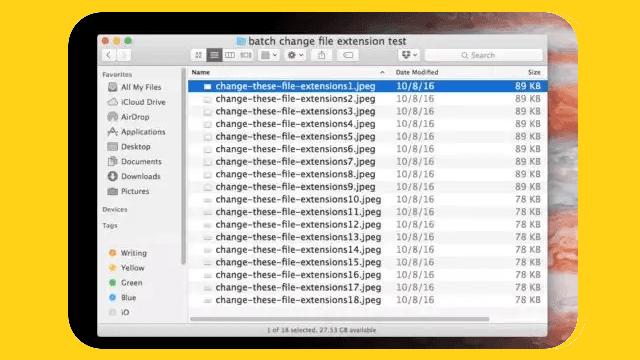This screenshot has height=360, width=640.
Task: Select file change-these-file-extensions10.jpeg
Action: 367,199
